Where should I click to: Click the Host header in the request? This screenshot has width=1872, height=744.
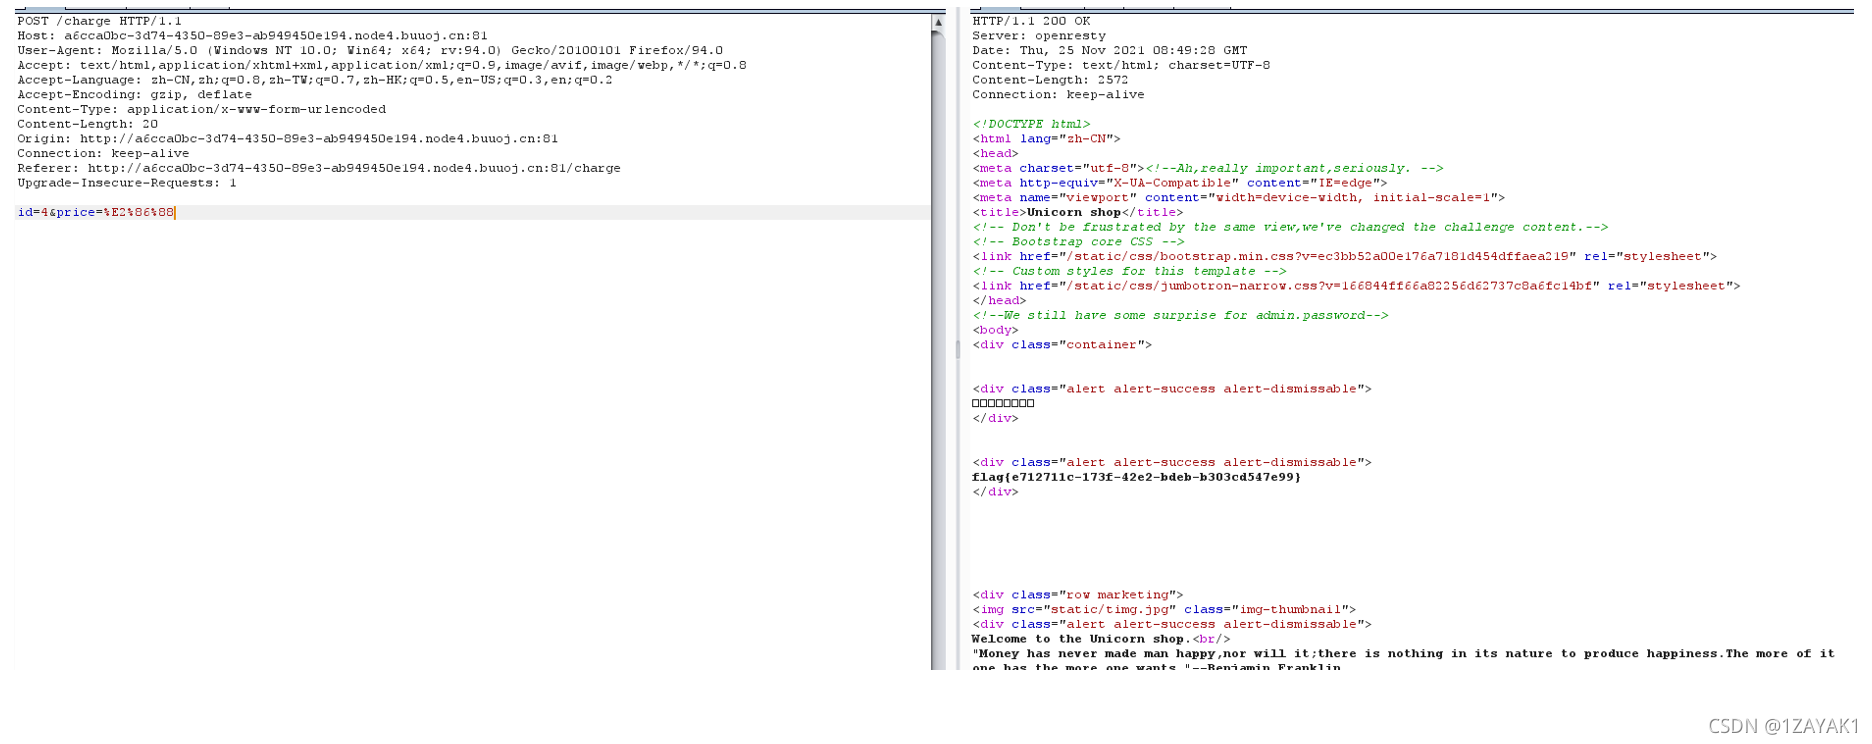pyautogui.click(x=252, y=36)
